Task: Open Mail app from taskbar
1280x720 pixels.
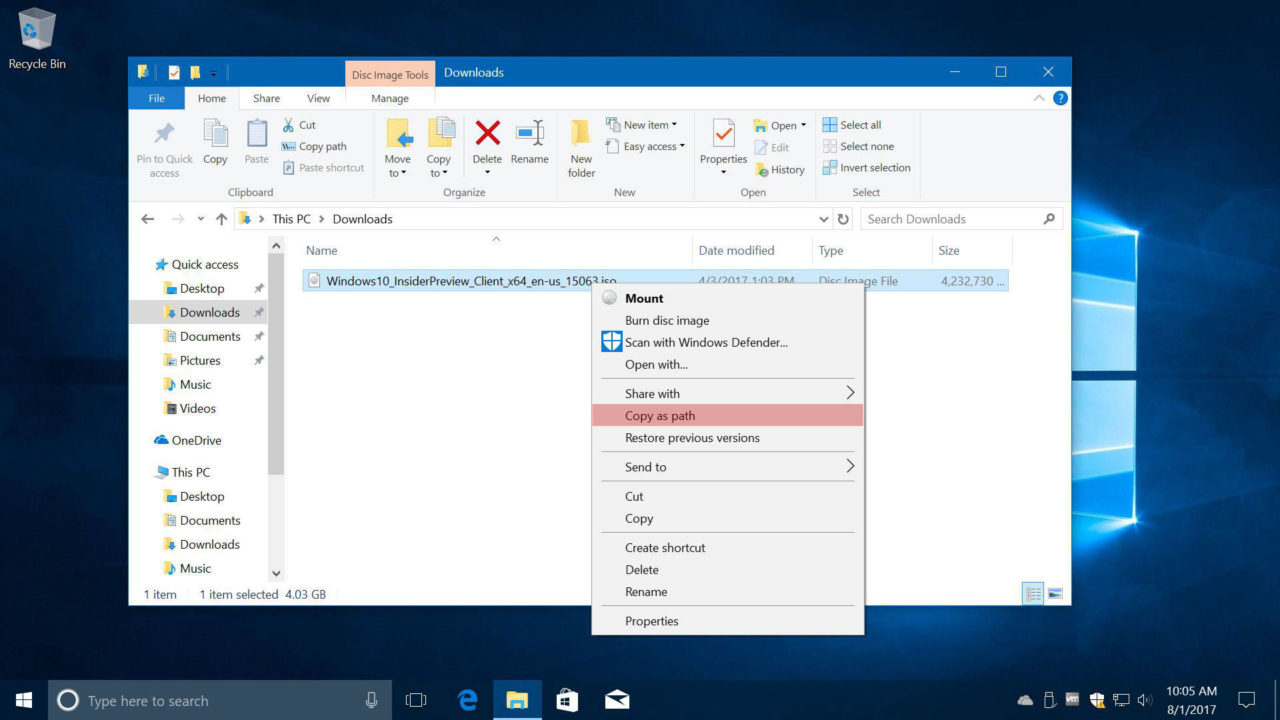Action: pyautogui.click(x=617, y=700)
